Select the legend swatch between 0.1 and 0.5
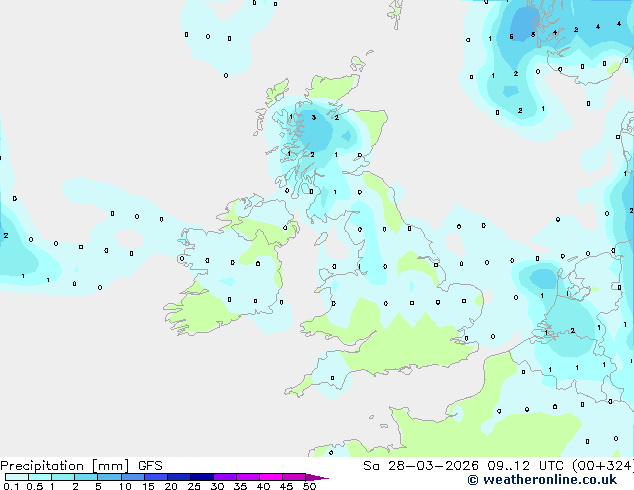Screen dimensions: 634x490 coord(17,477)
